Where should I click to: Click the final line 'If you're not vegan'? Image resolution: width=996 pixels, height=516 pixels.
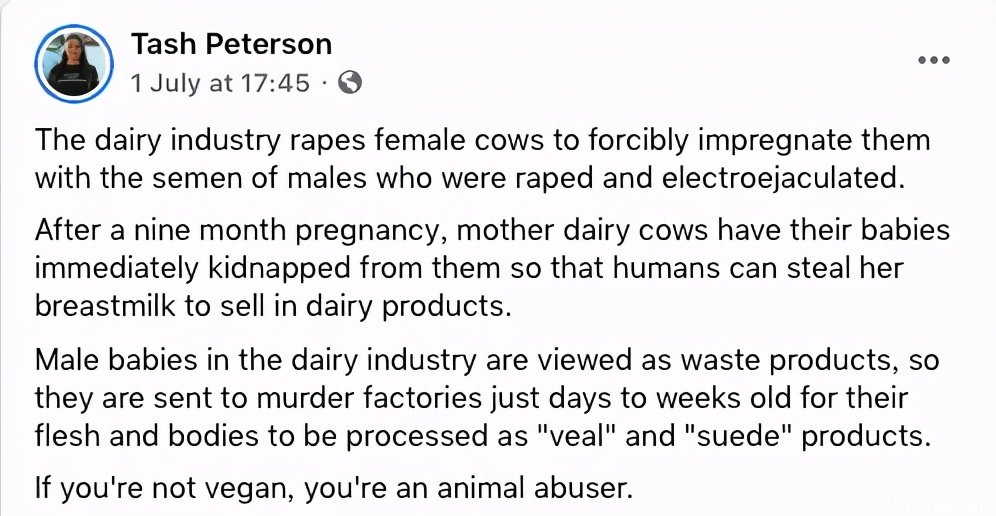(x=334, y=488)
